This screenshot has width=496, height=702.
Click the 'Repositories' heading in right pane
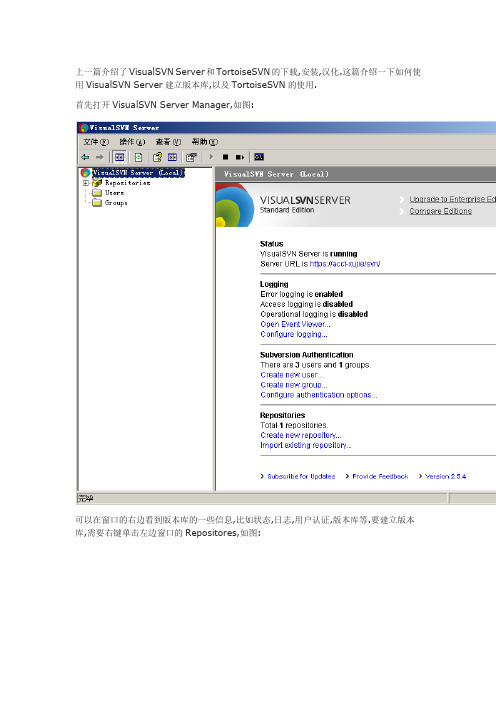pos(282,415)
